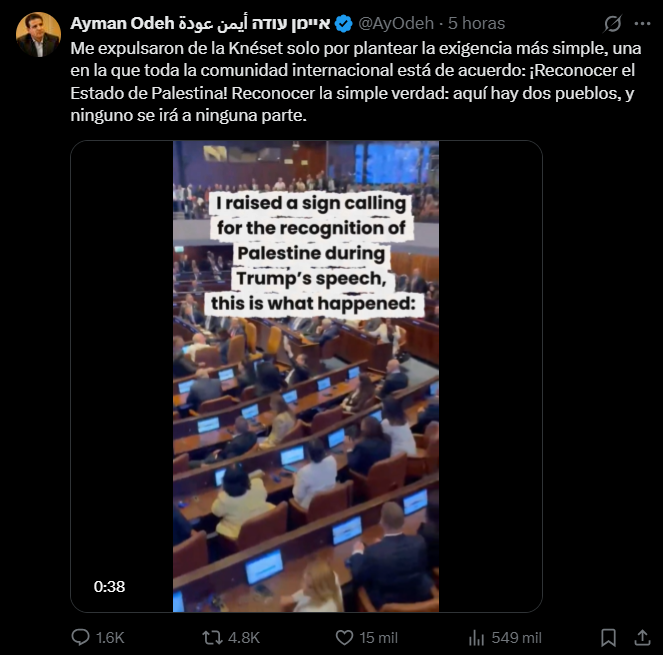Viewport: 663px width, 655px height.
Task: Bookmark this post
Action: [608, 637]
